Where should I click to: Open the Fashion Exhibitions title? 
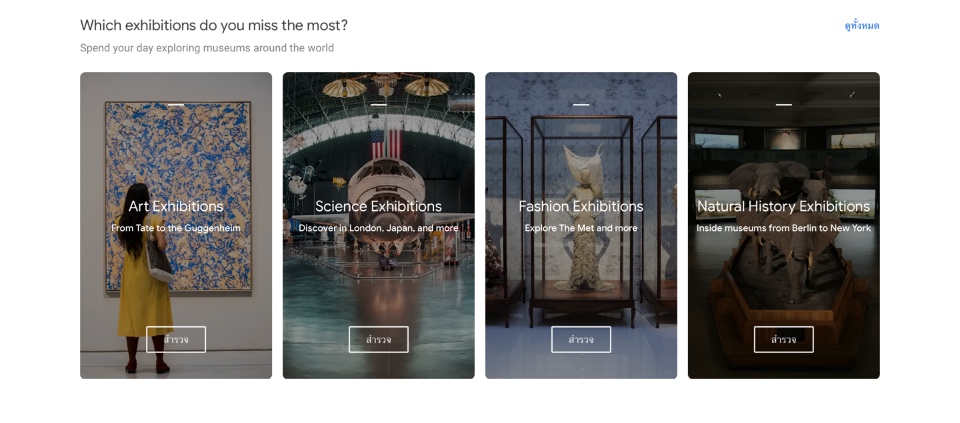click(x=581, y=206)
